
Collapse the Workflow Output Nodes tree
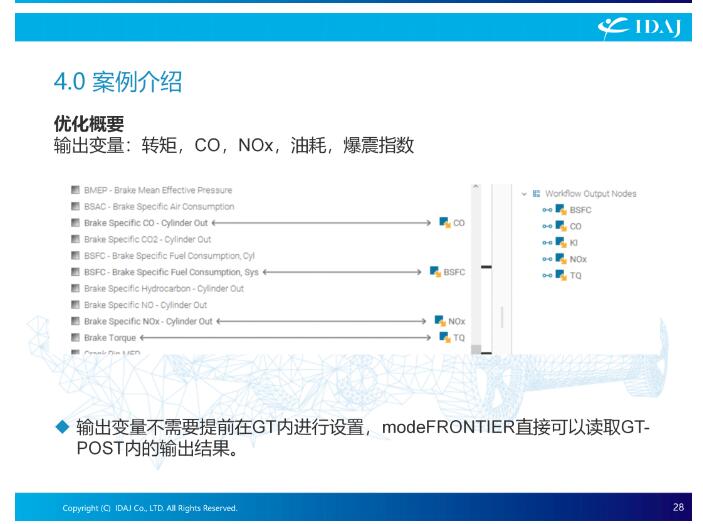[x=524, y=194]
